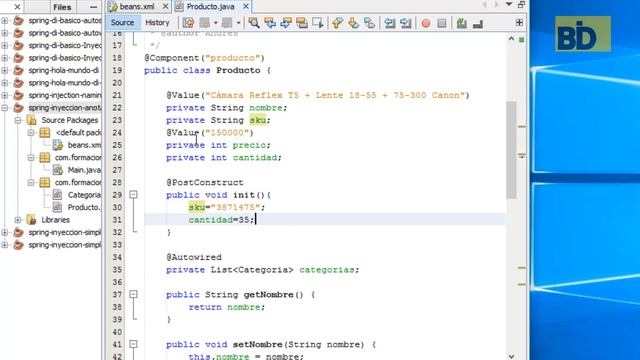Viewport: 640px width, 360px height.
Task: Select the spring-injection-namin project
Action: [64, 96]
